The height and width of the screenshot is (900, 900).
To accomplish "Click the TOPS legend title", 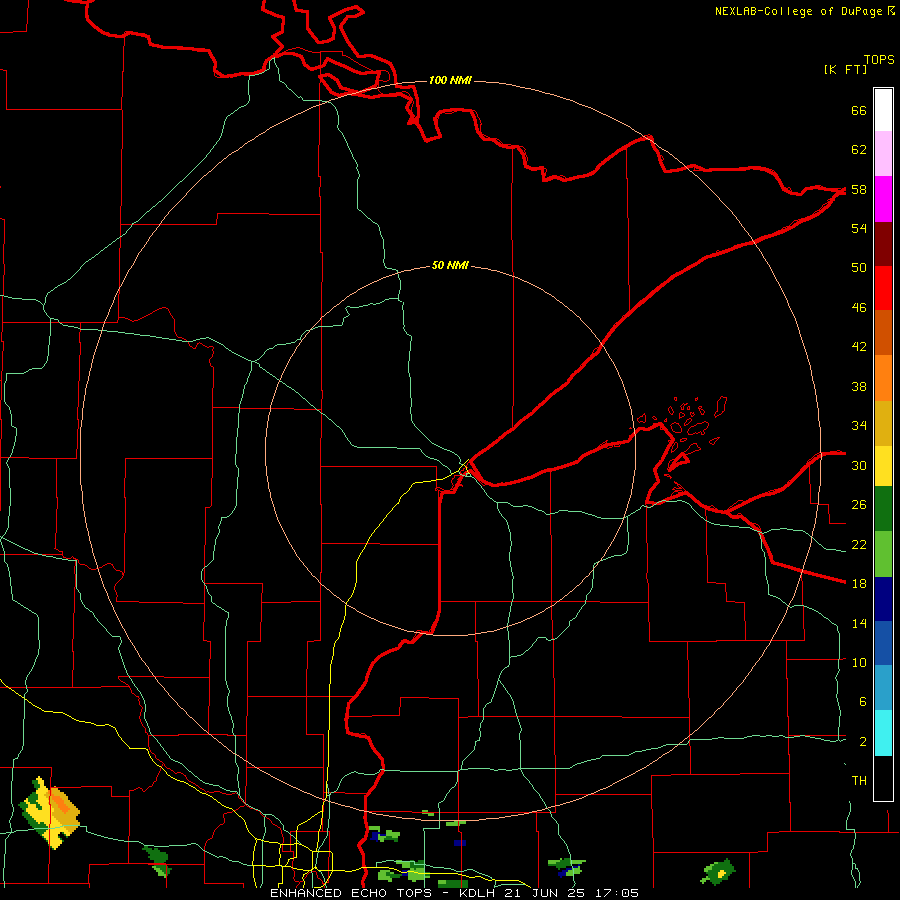I will [x=879, y=59].
